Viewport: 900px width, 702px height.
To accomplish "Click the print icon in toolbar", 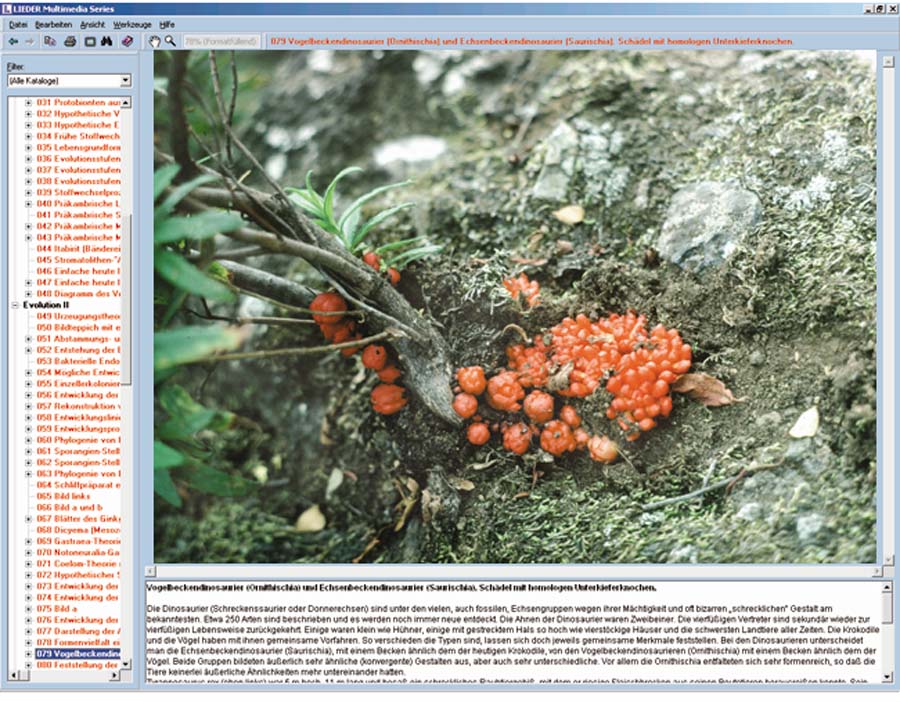I will (x=70, y=41).
